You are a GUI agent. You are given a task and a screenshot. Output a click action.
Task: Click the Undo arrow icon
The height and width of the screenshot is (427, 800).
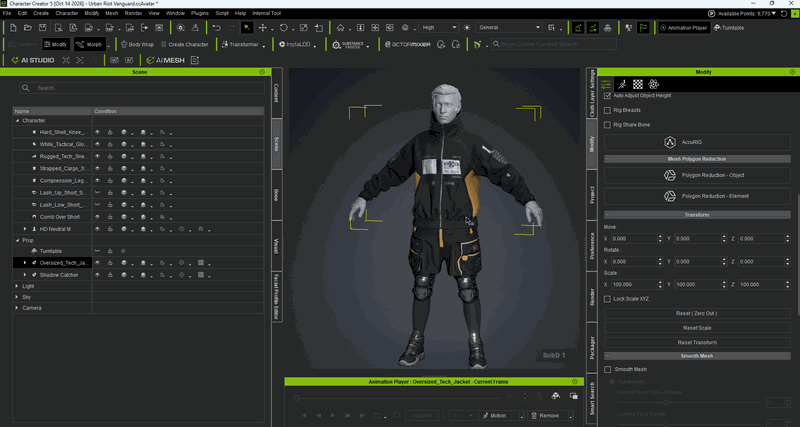point(217,28)
